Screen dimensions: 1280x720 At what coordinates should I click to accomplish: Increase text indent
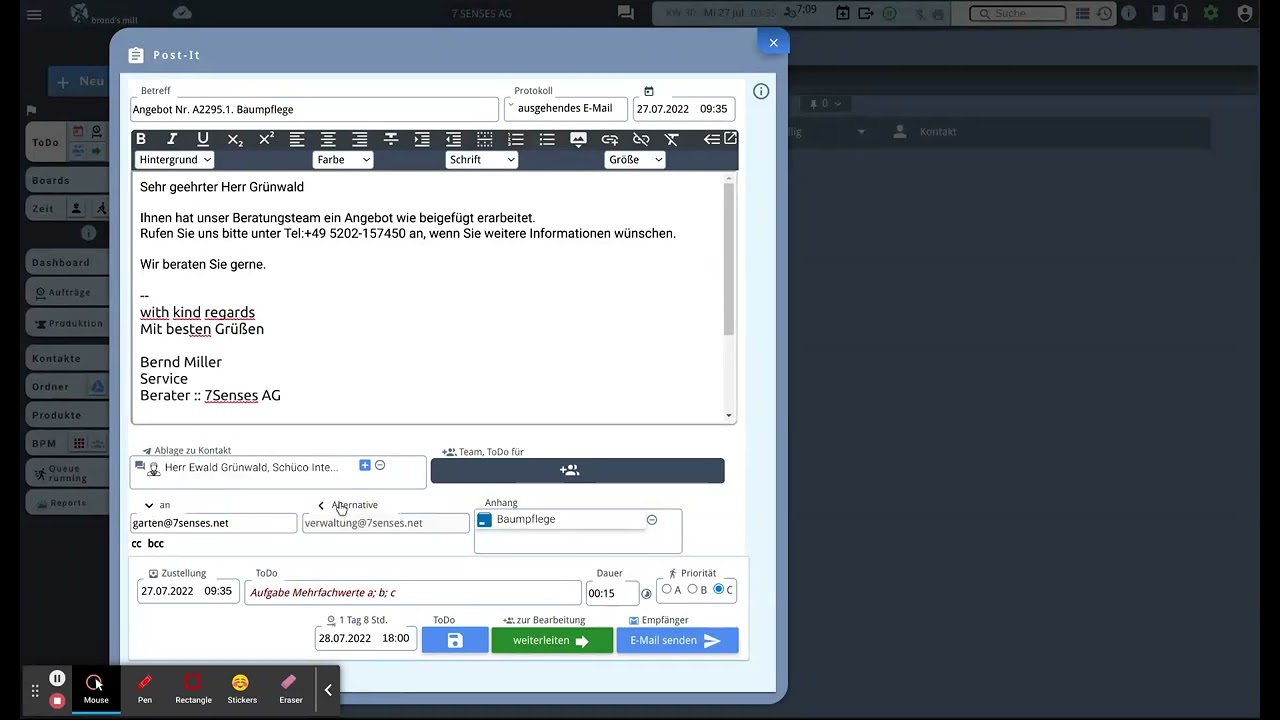(x=422, y=139)
